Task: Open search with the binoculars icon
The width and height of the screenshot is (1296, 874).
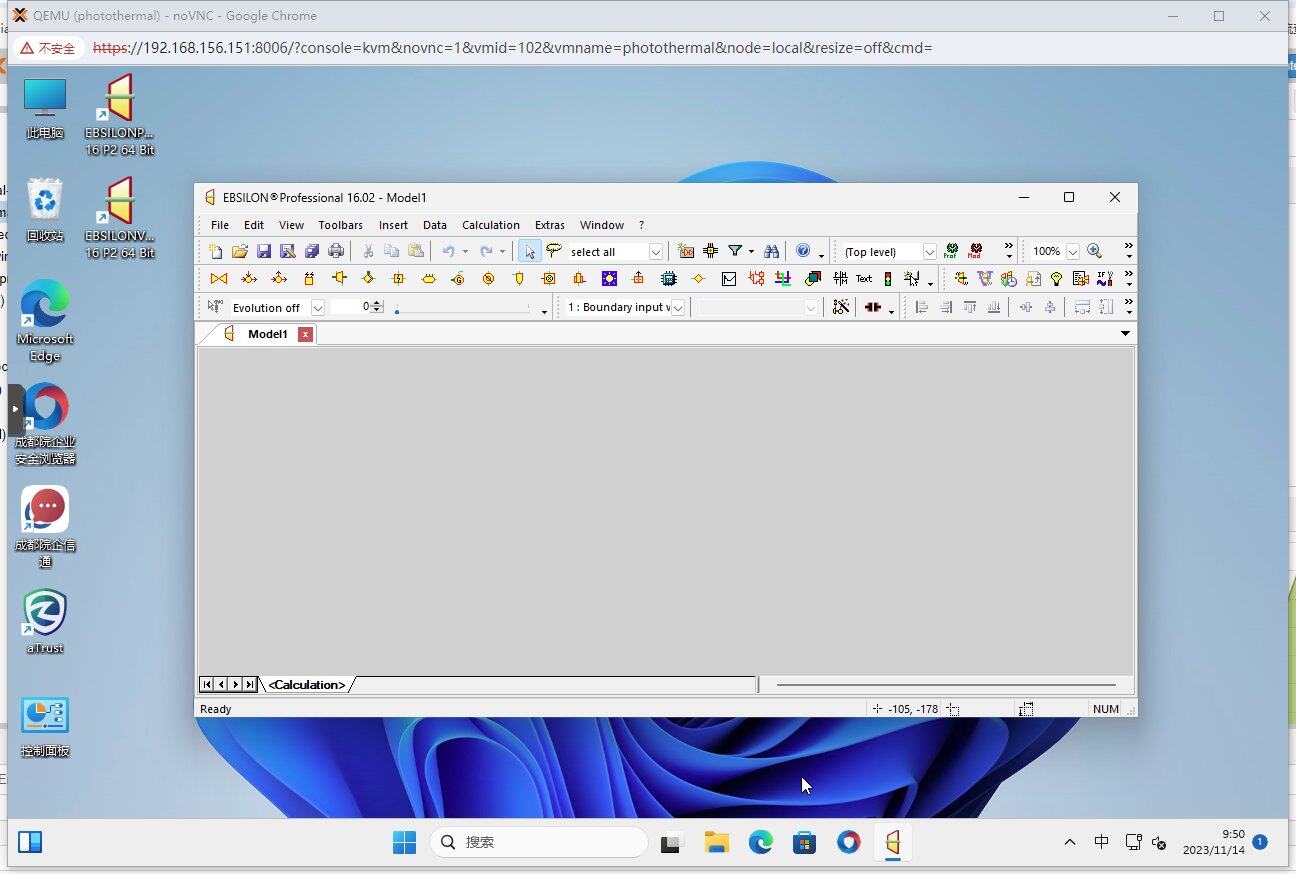Action: (x=771, y=252)
